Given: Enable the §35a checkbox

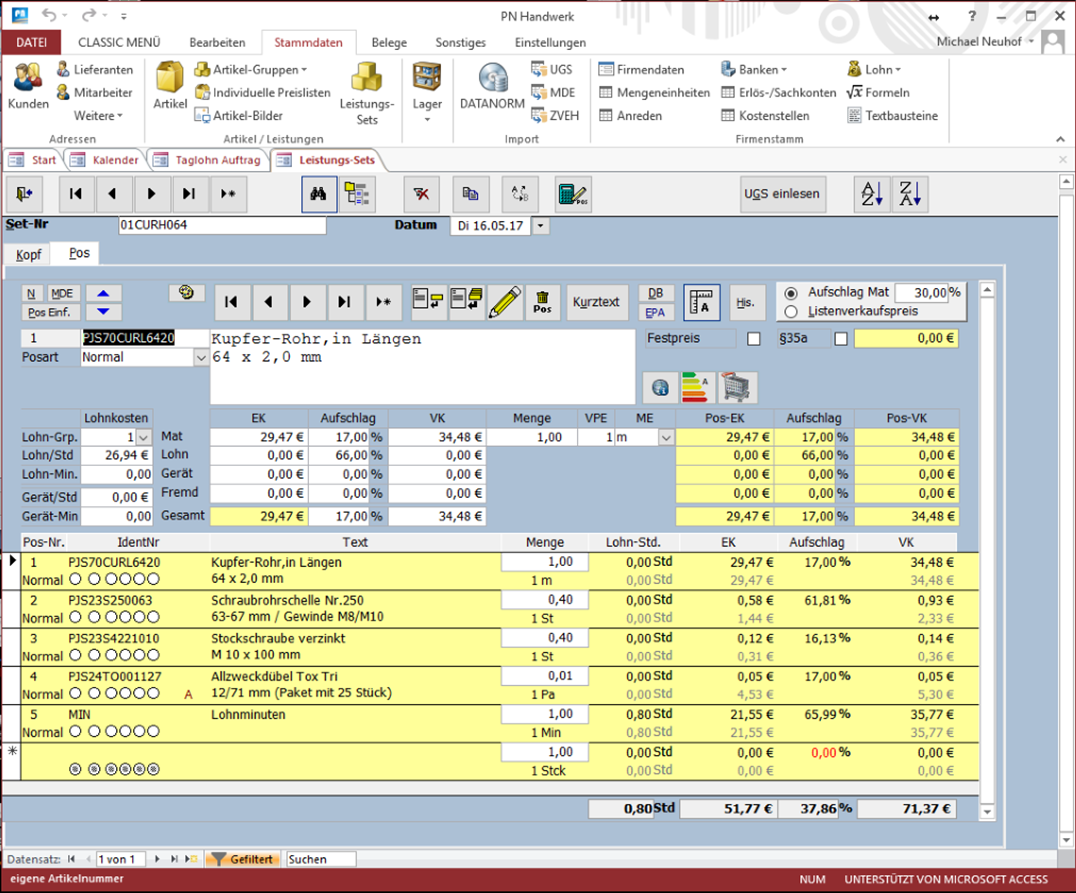Looking at the screenshot, I should pos(841,339).
